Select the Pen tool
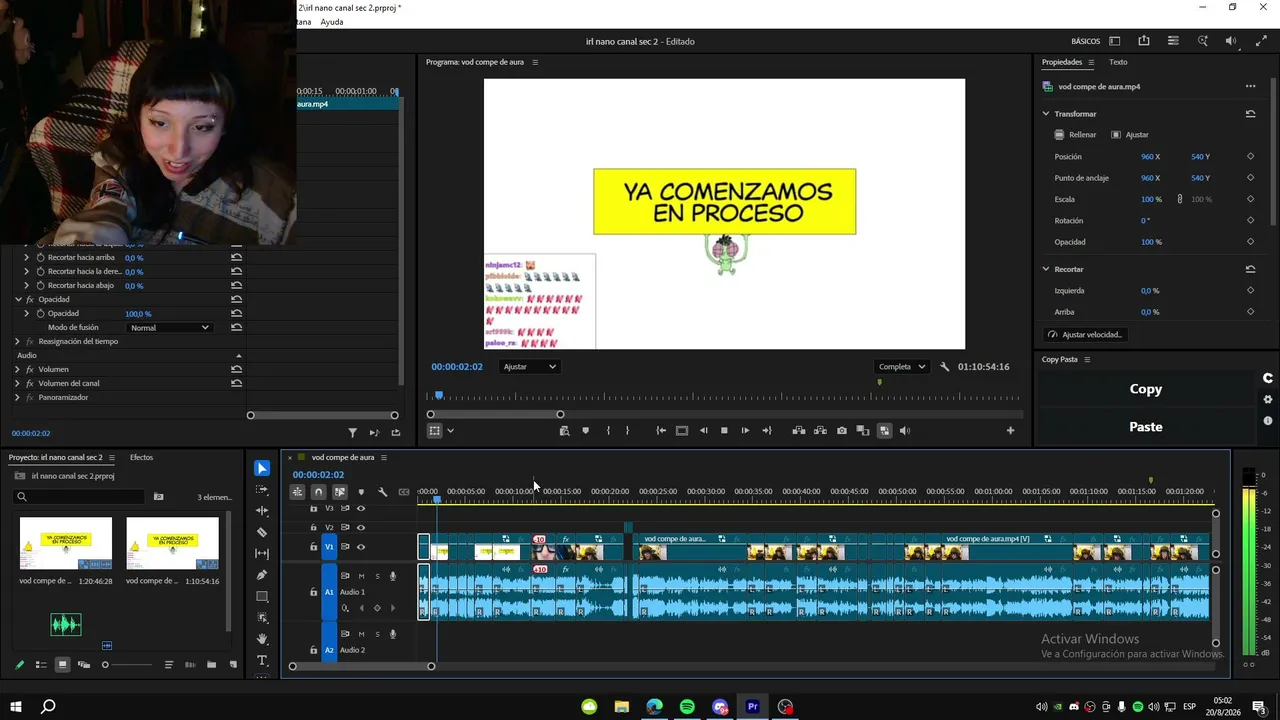 pyautogui.click(x=262, y=575)
